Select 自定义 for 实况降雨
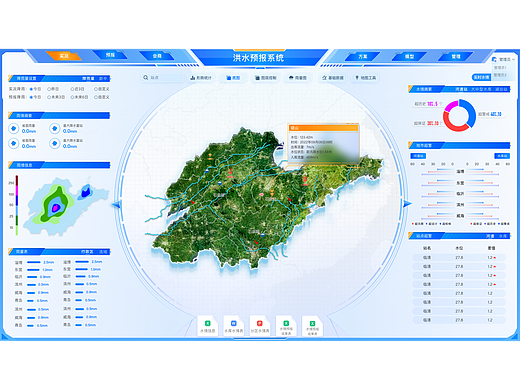The height and width of the screenshot is (390, 520). click(x=102, y=89)
